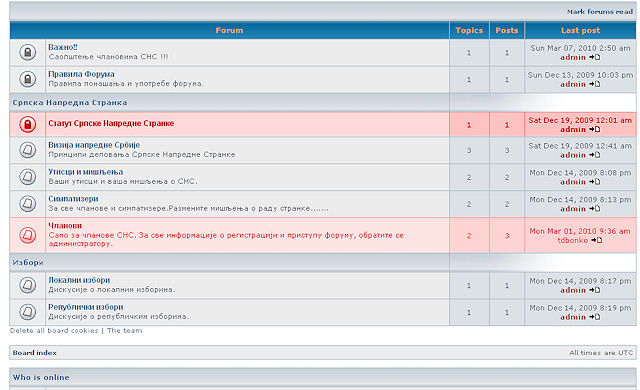Open tdbonko user profile

[573, 240]
